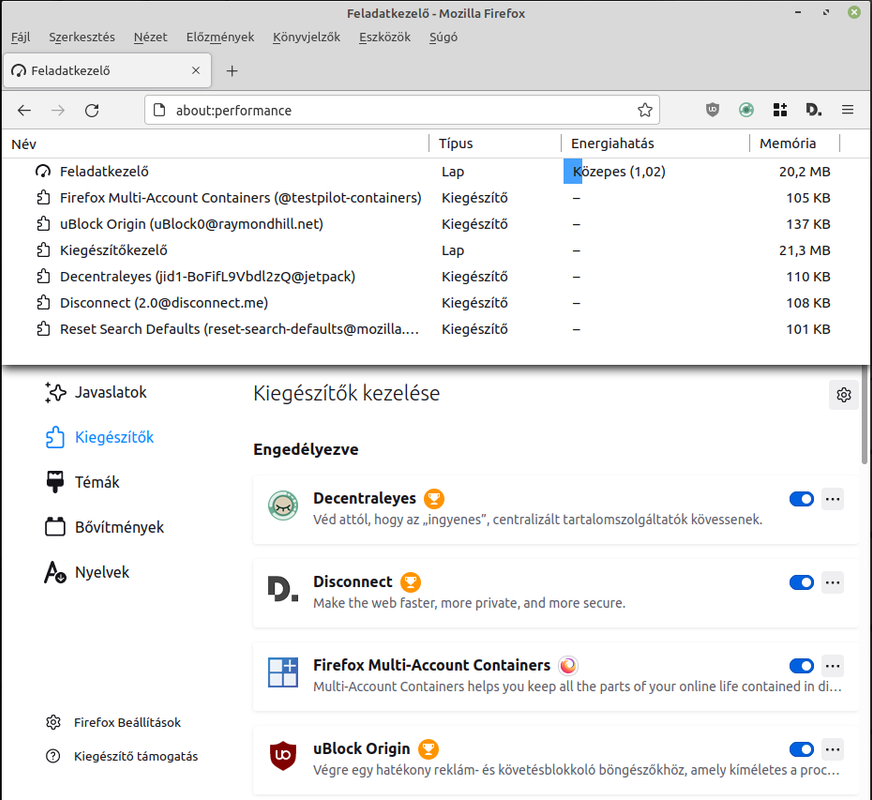
Task: Click the about:performance address bar
Action: click(x=402, y=110)
